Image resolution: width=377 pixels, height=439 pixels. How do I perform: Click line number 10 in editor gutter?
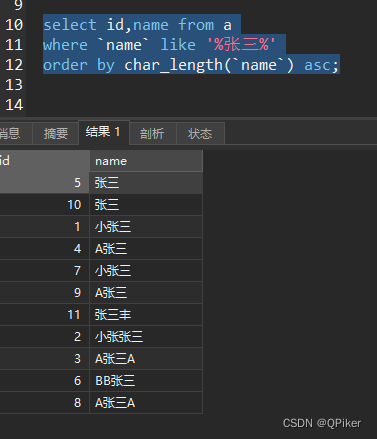click(x=14, y=25)
